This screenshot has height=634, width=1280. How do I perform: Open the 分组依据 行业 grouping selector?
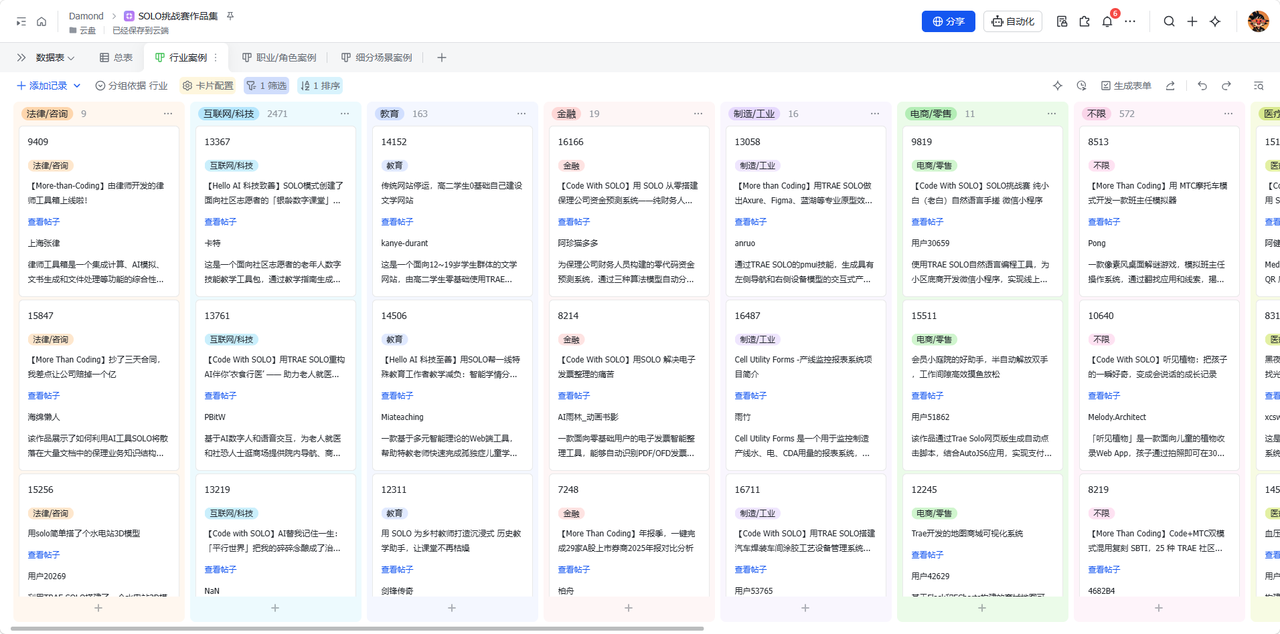(x=131, y=86)
